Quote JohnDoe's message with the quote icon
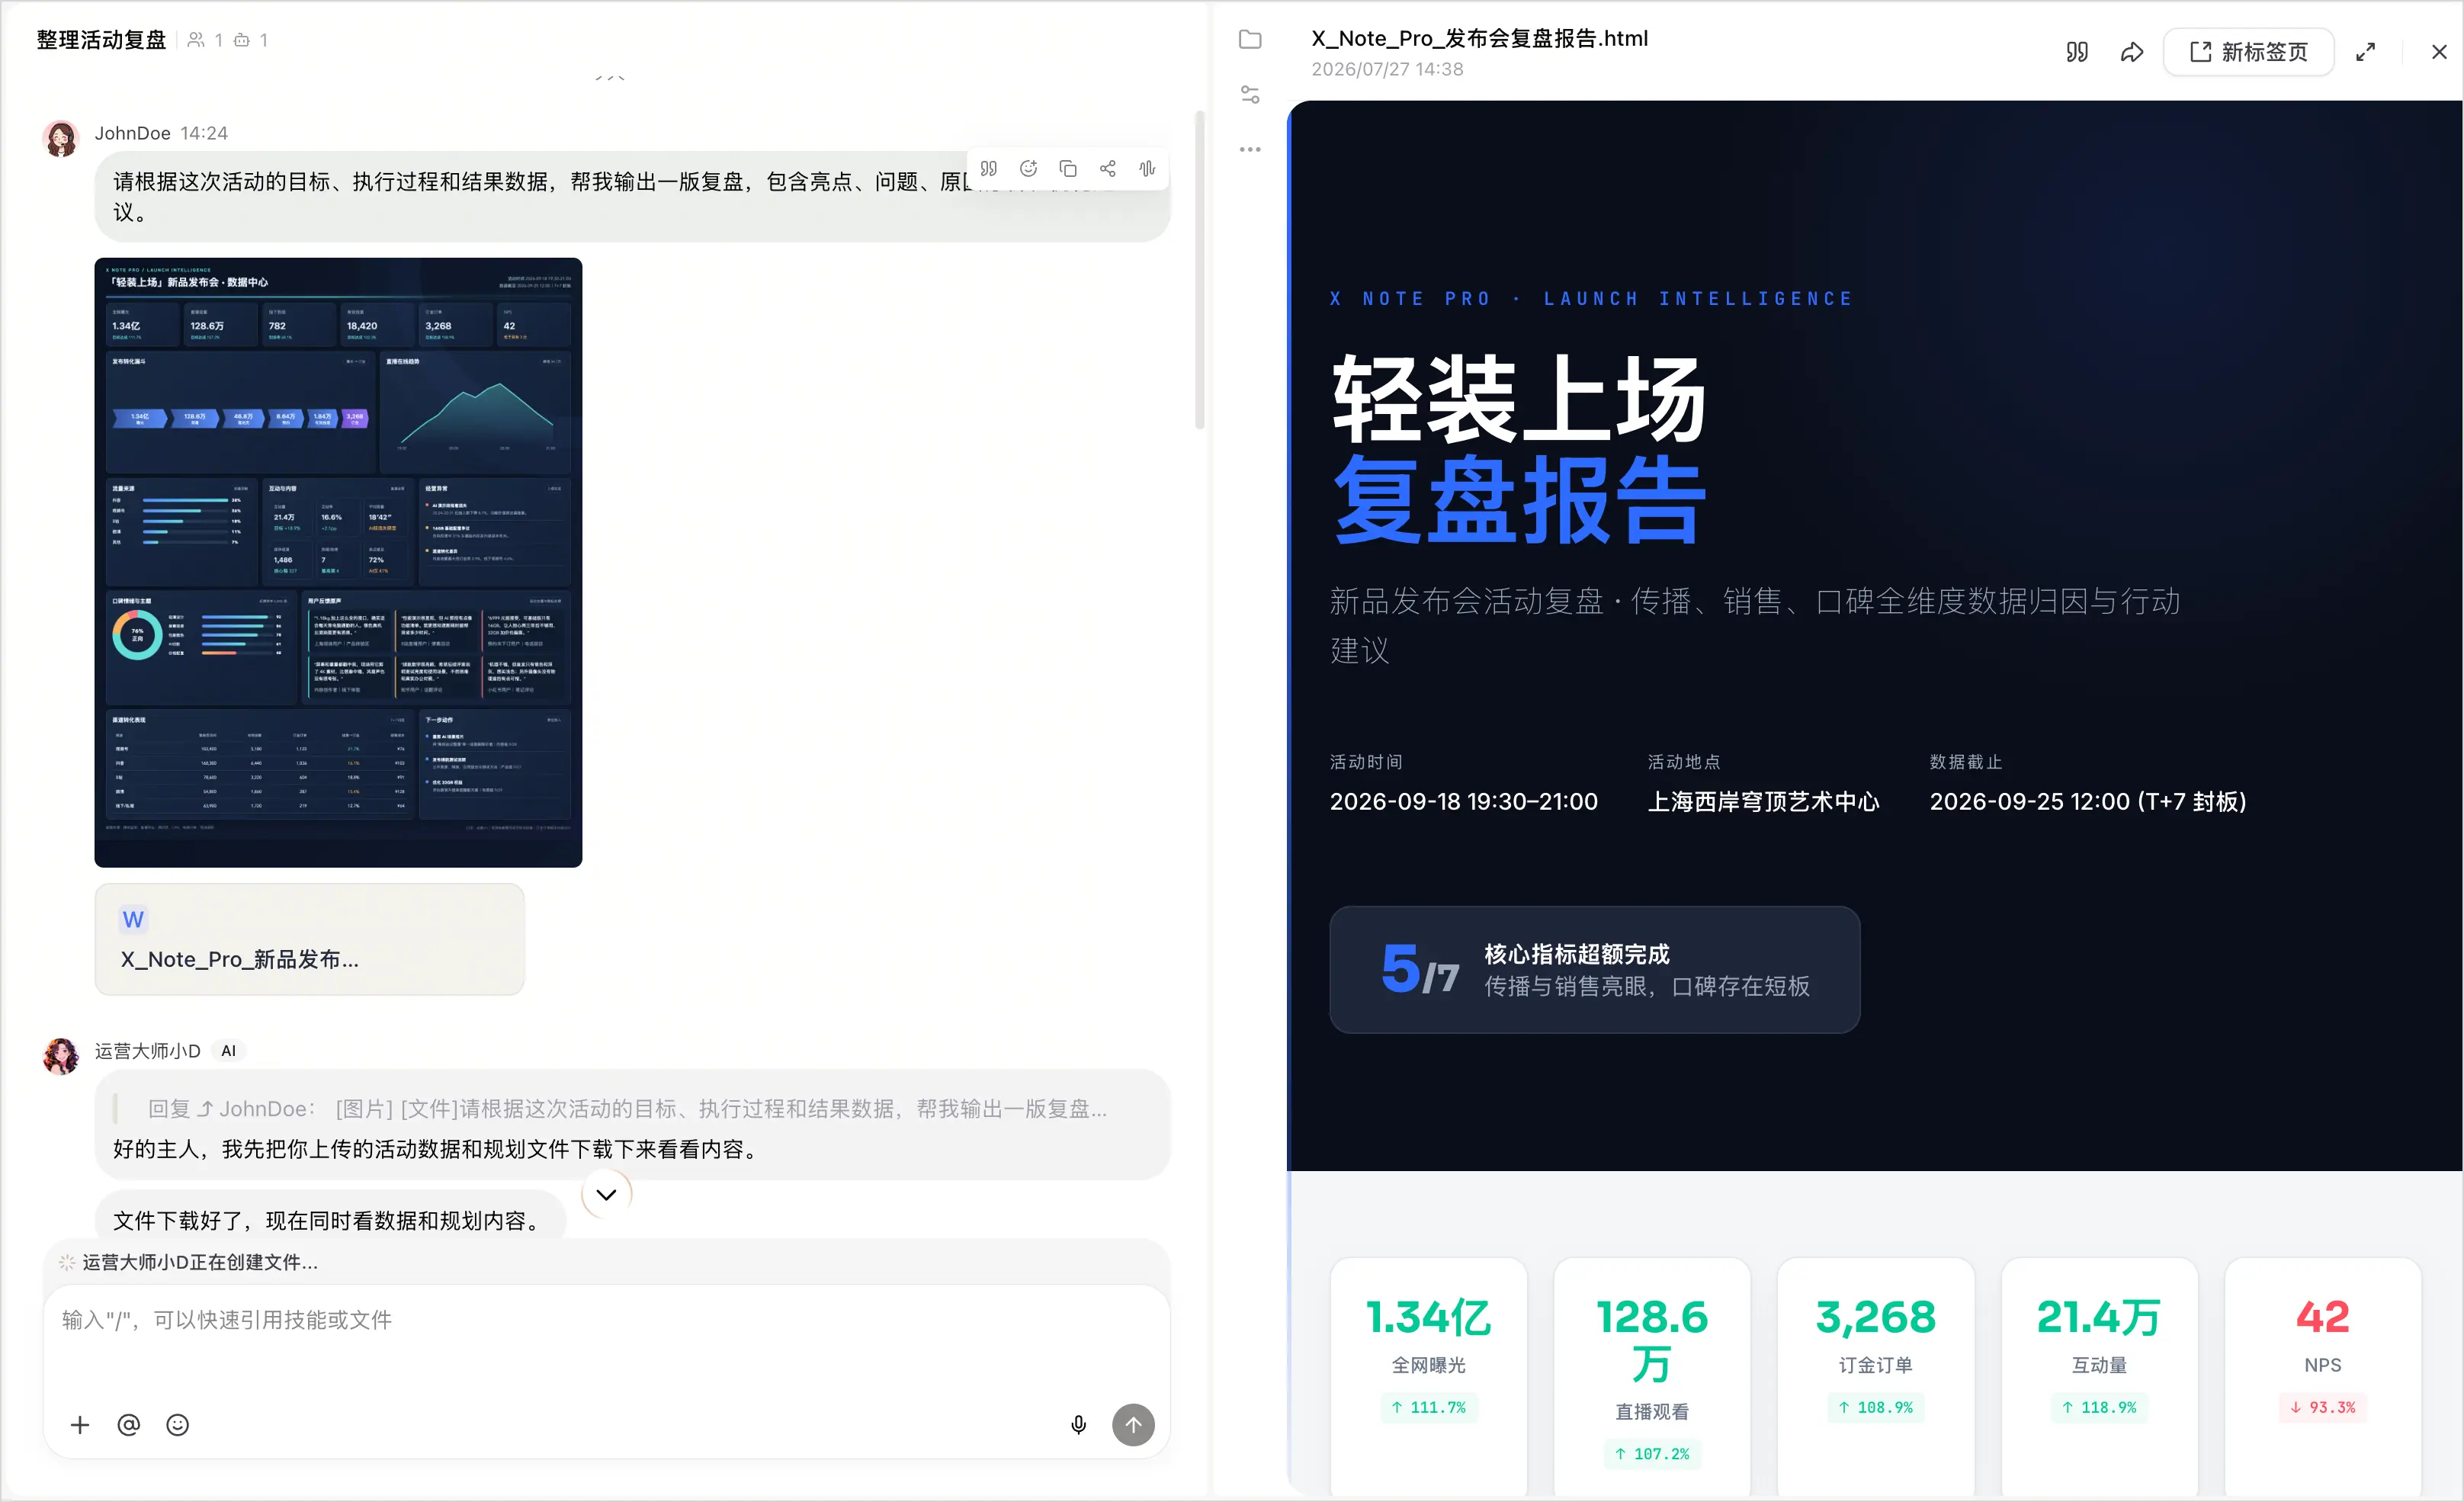Viewport: 2464px width, 1502px height. pyautogui.click(x=988, y=168)
